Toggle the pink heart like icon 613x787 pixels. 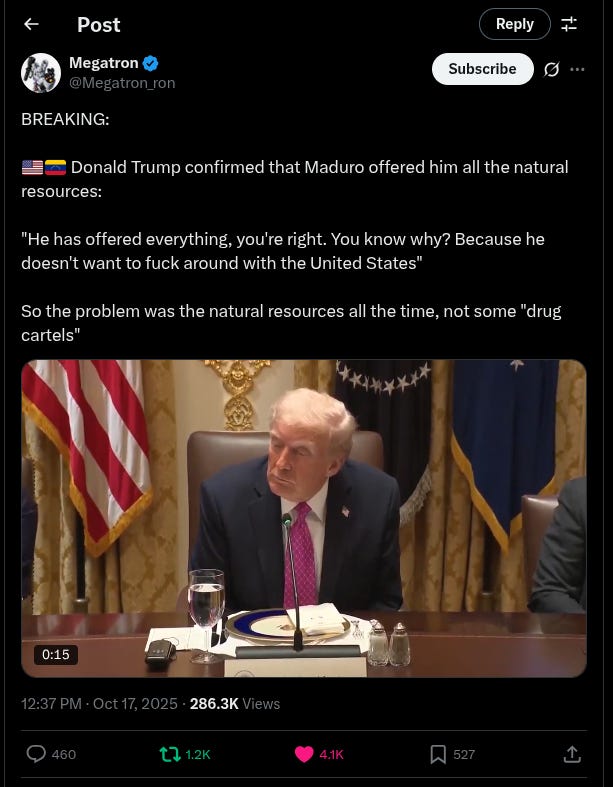click(304, 754)
